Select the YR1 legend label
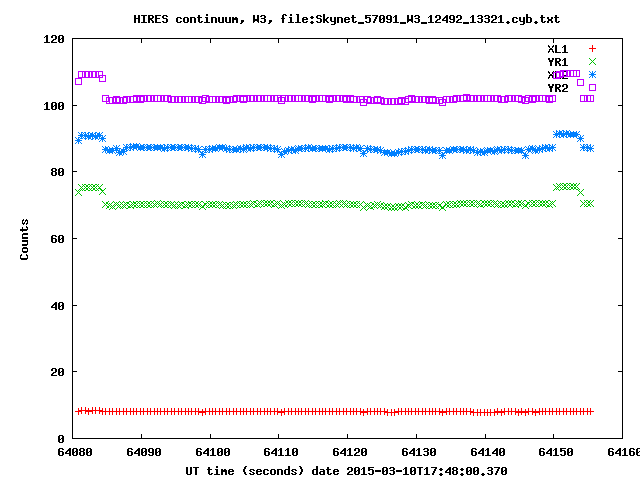640x480 pixels. click(558, 62)
